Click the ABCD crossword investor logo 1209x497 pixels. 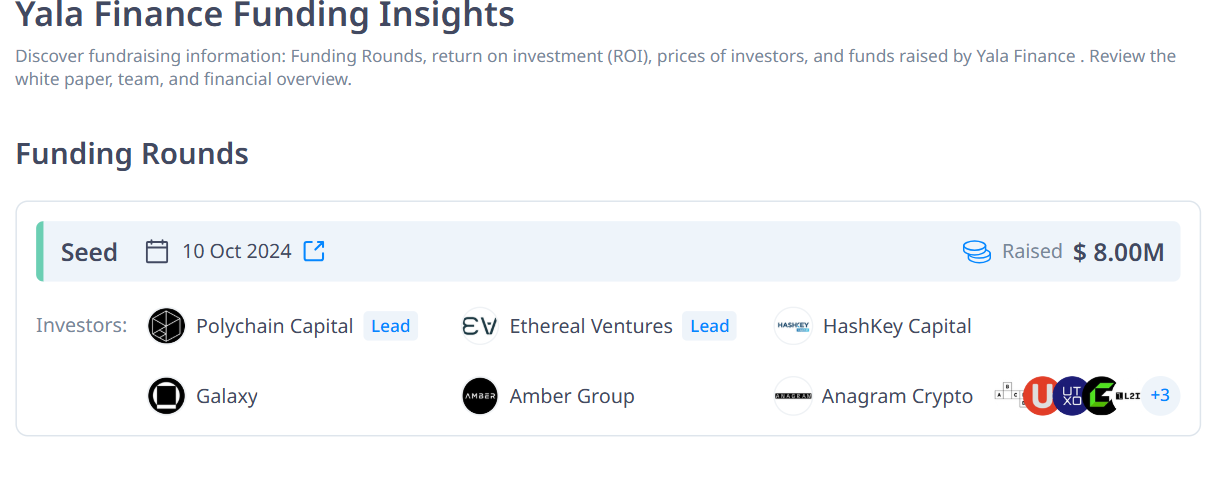click(x=1010, y=393)
